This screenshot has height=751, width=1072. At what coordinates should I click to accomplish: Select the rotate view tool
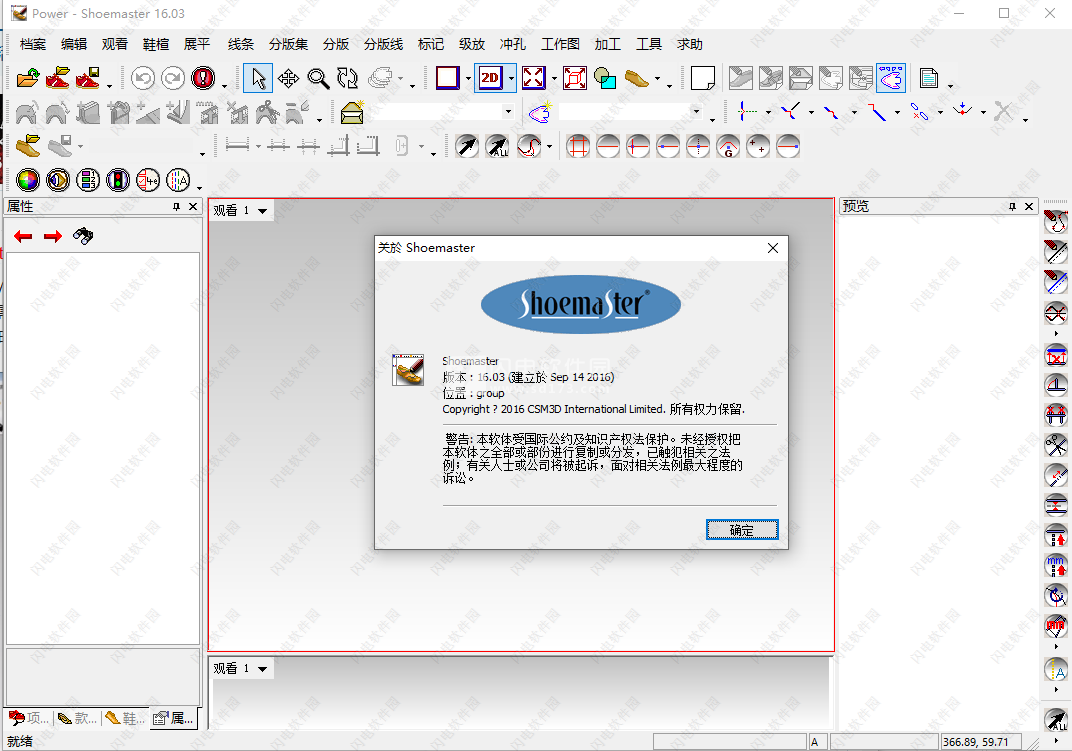[347, 78]
